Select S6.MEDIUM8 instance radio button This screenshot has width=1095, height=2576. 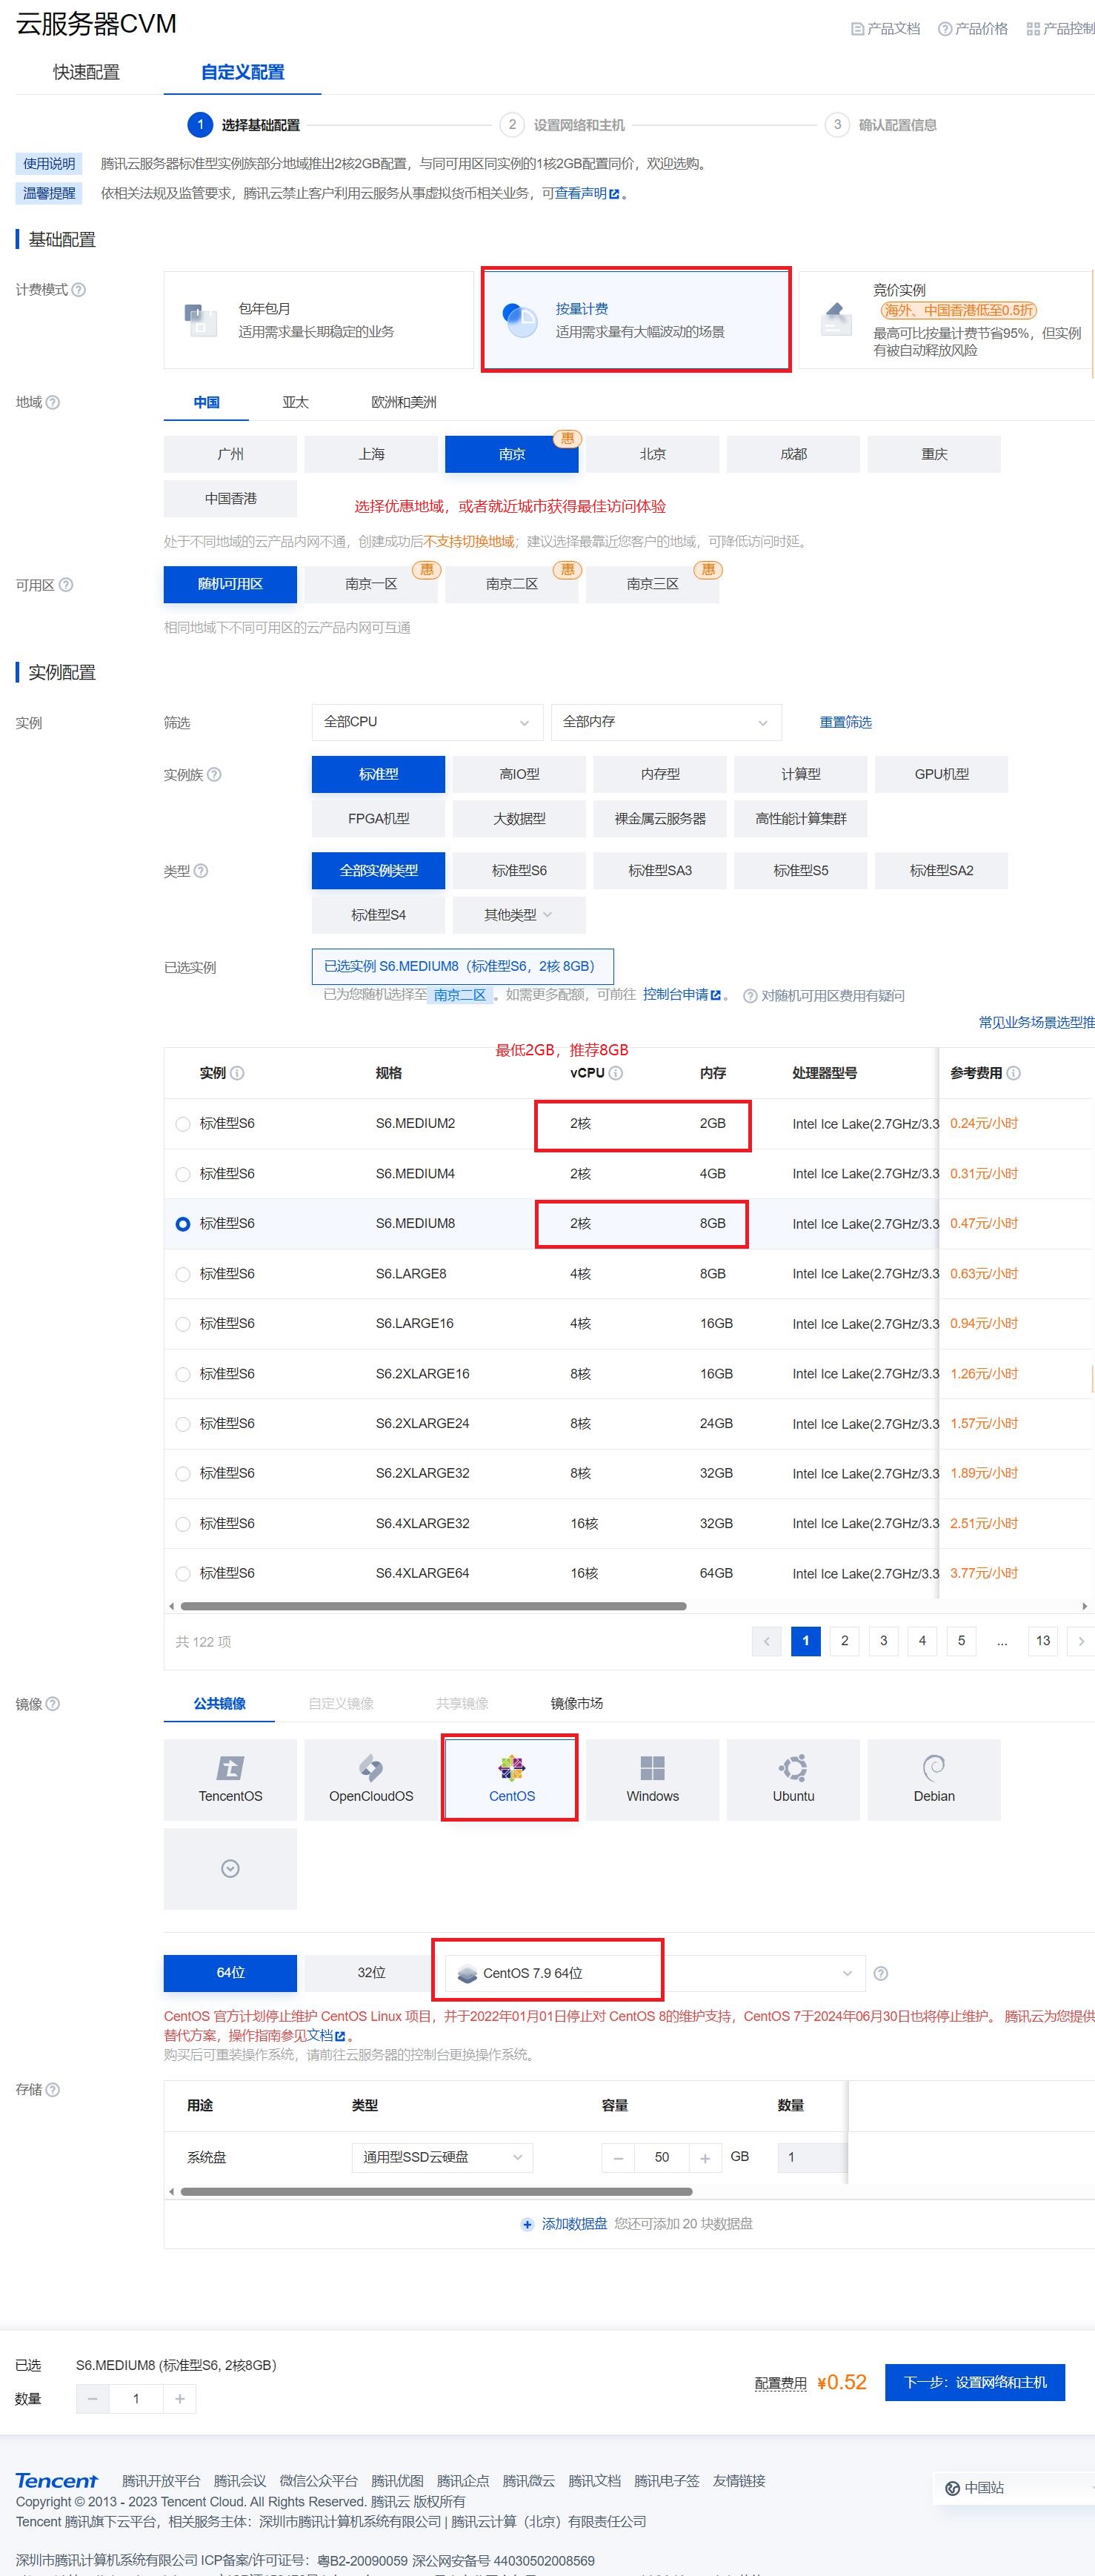pyautogui.click(x=183, y=1224)
